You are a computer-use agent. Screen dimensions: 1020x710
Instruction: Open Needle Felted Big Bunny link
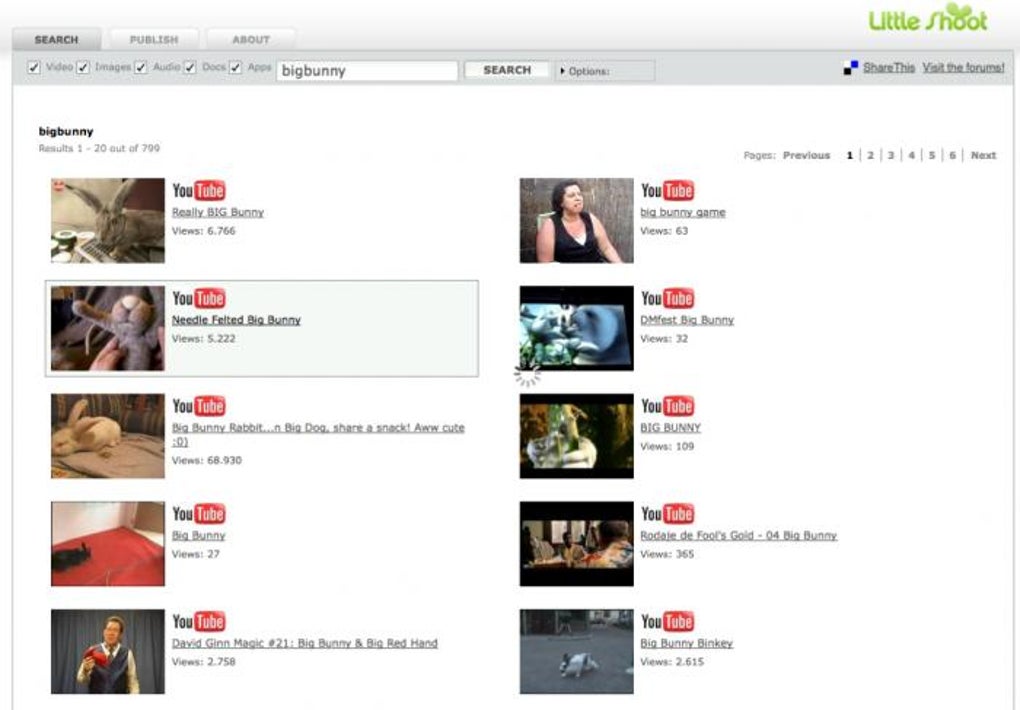pyautogui.click(x=236, y=320)
